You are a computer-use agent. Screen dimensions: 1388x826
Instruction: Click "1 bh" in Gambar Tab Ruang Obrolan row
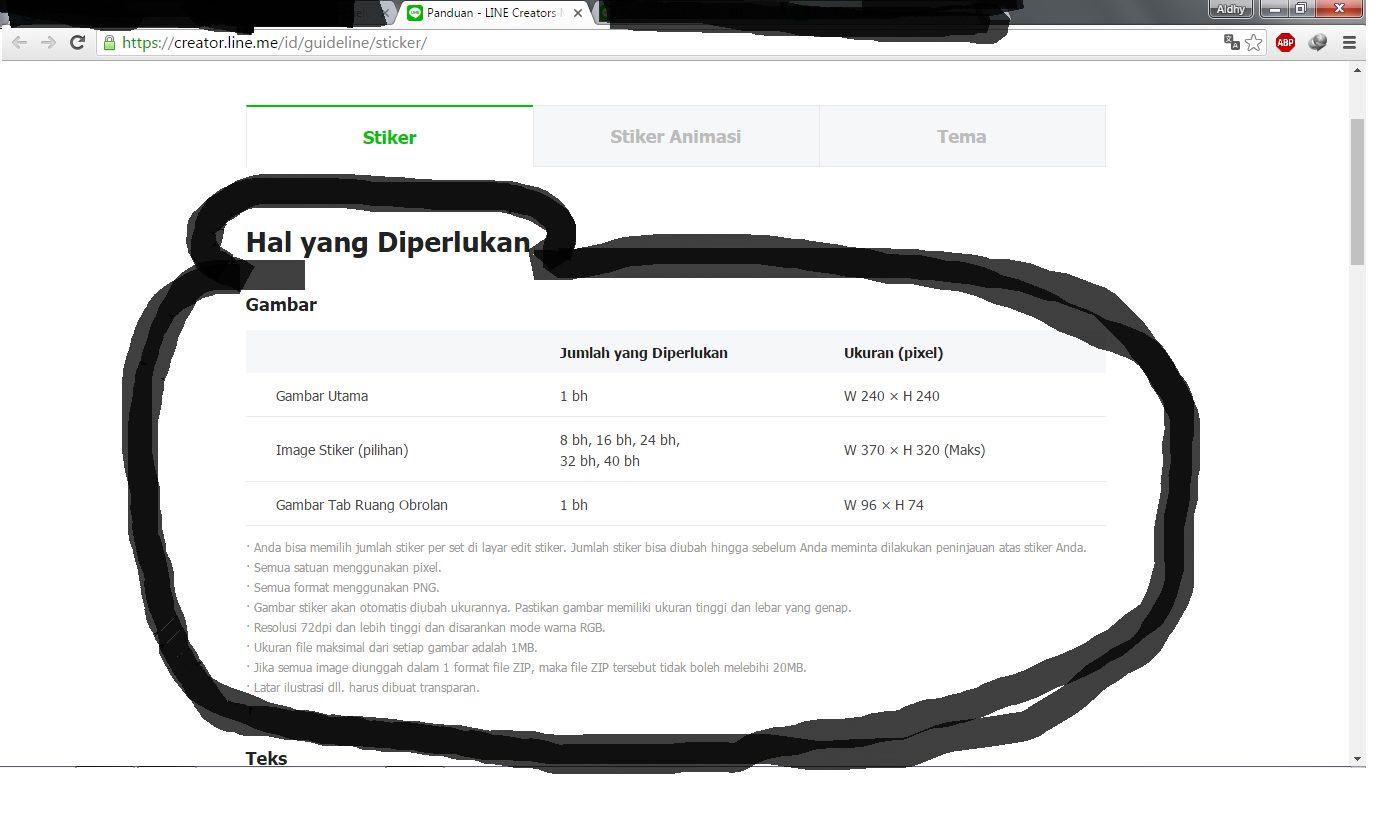tap(574, 505)
